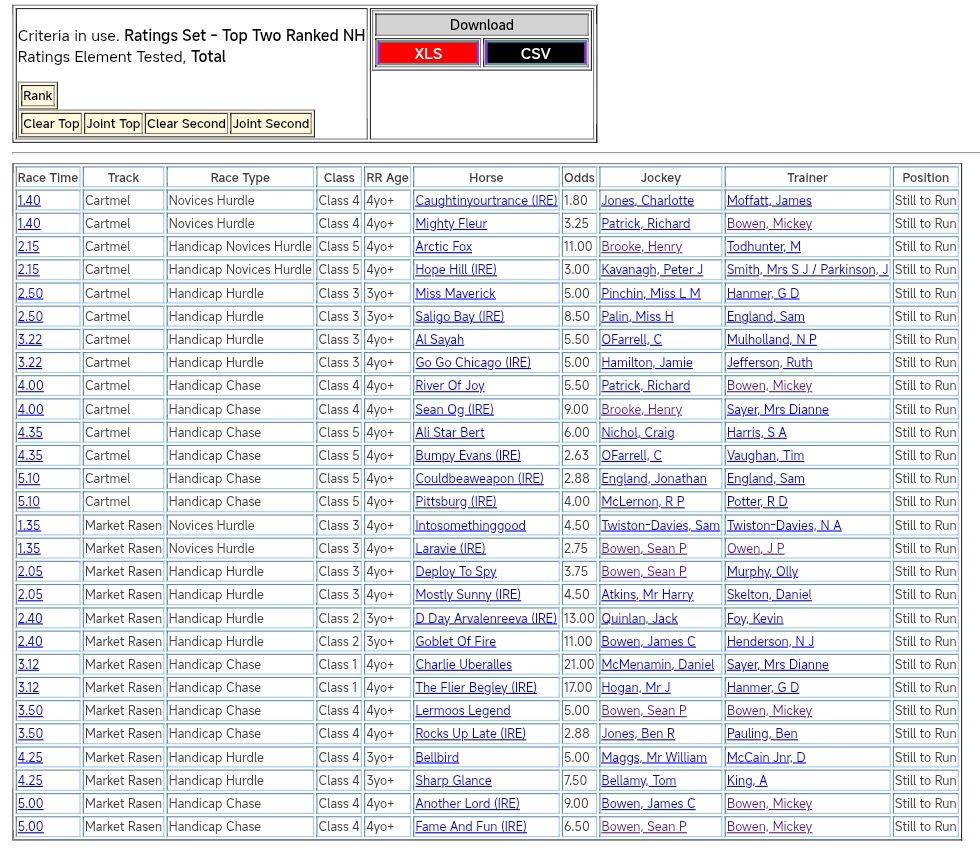View trainer Jefferson, Ruth
The height and width of the screenshot is (855, 980).
(x=769, y=363)
